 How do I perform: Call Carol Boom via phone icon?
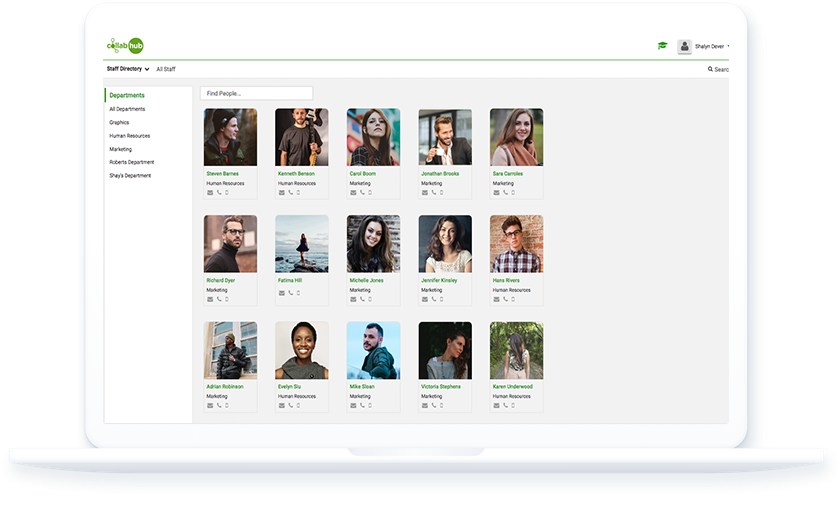[362, 193]
